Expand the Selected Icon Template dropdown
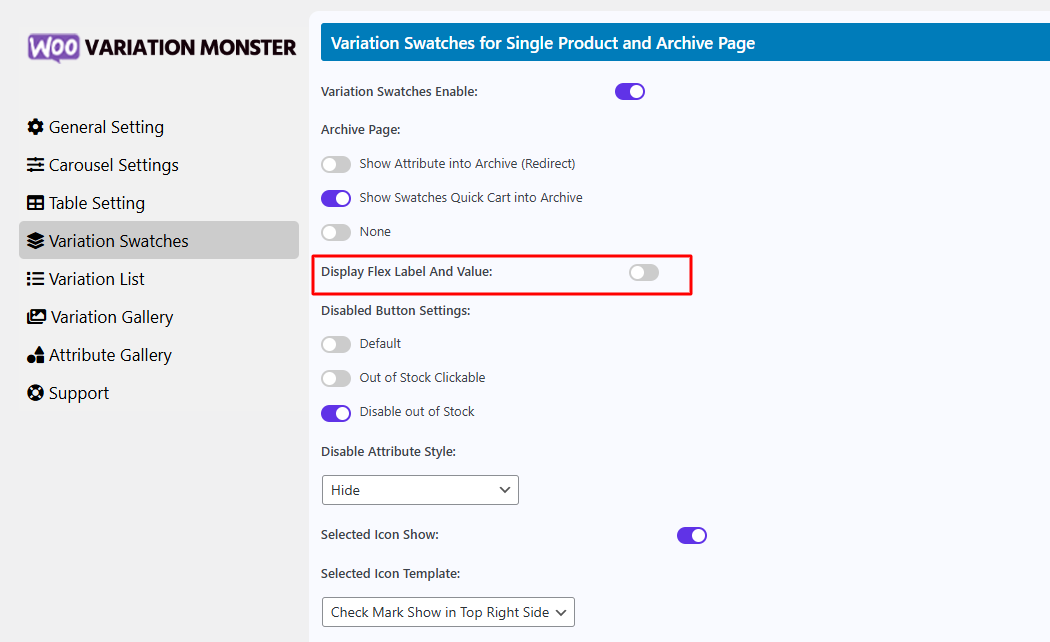 click(448, 612)
